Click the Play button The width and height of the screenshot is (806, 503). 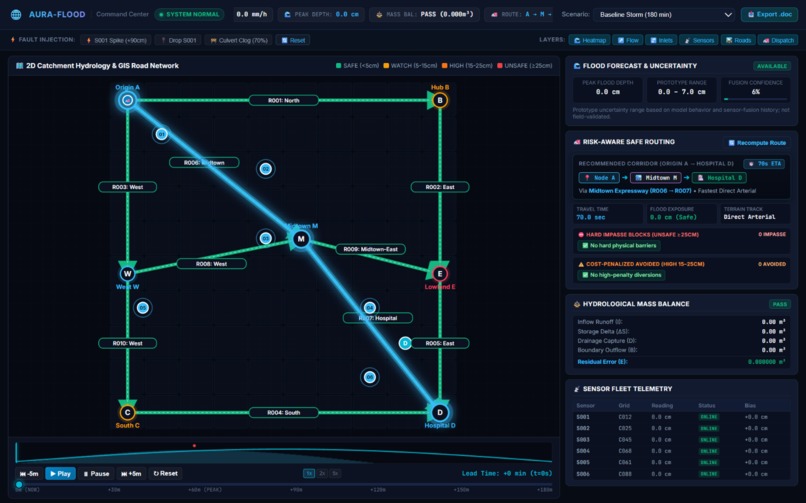point(61,473)
